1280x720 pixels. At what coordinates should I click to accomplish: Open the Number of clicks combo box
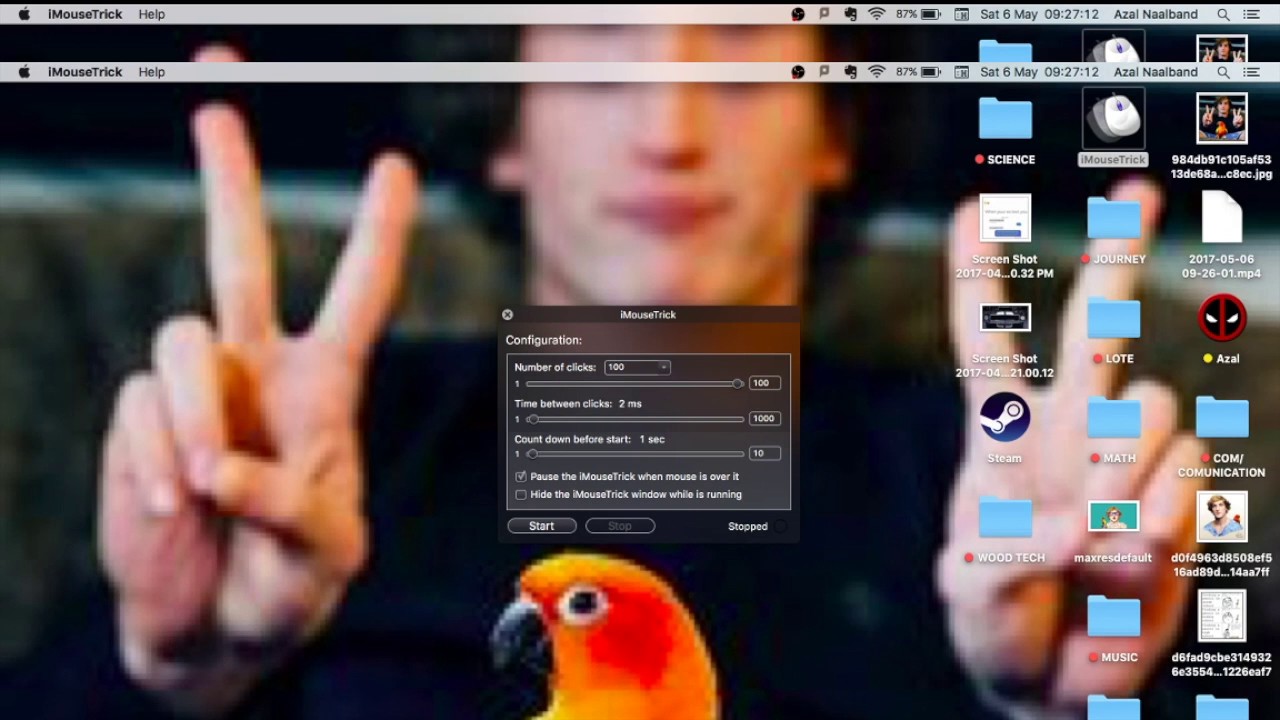(x=637, y=367)
